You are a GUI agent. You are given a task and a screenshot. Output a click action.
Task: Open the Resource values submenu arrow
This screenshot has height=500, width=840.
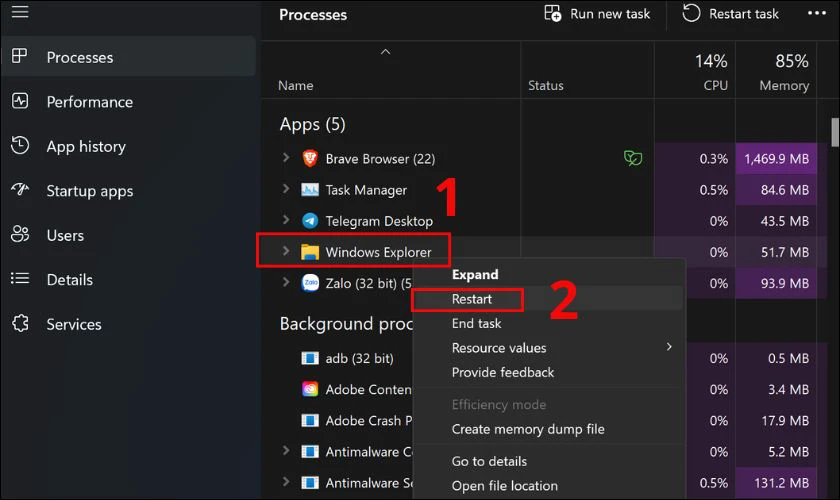pos(669,347)
